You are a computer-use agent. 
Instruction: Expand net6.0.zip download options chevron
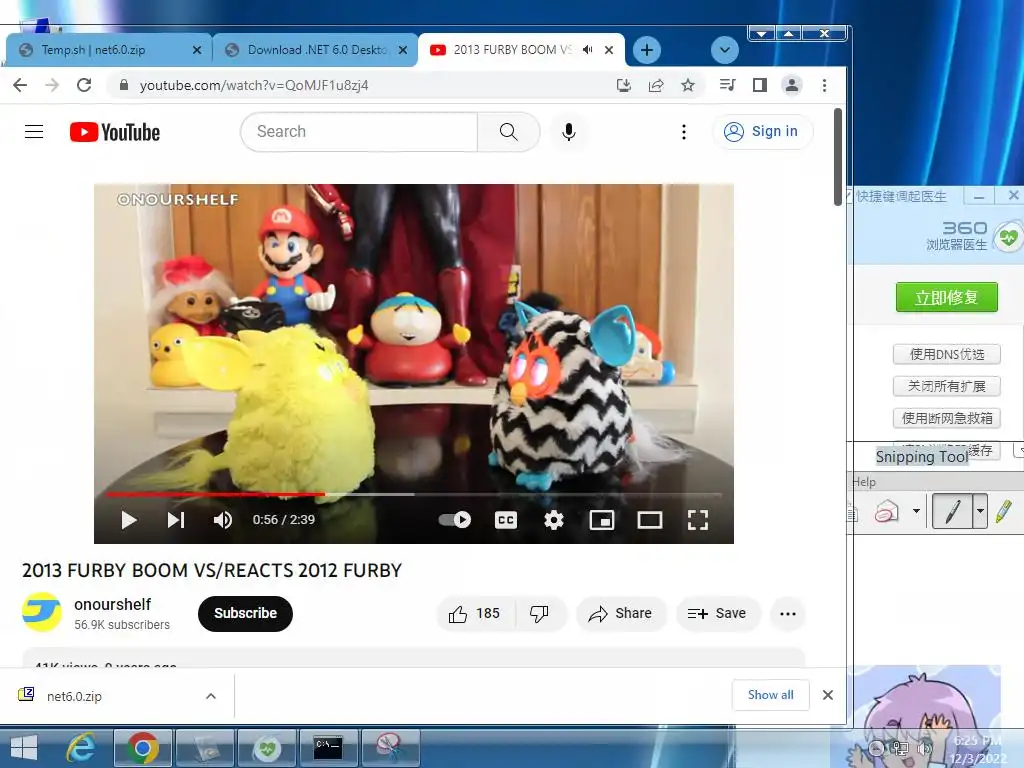click(x=211, y=696)
